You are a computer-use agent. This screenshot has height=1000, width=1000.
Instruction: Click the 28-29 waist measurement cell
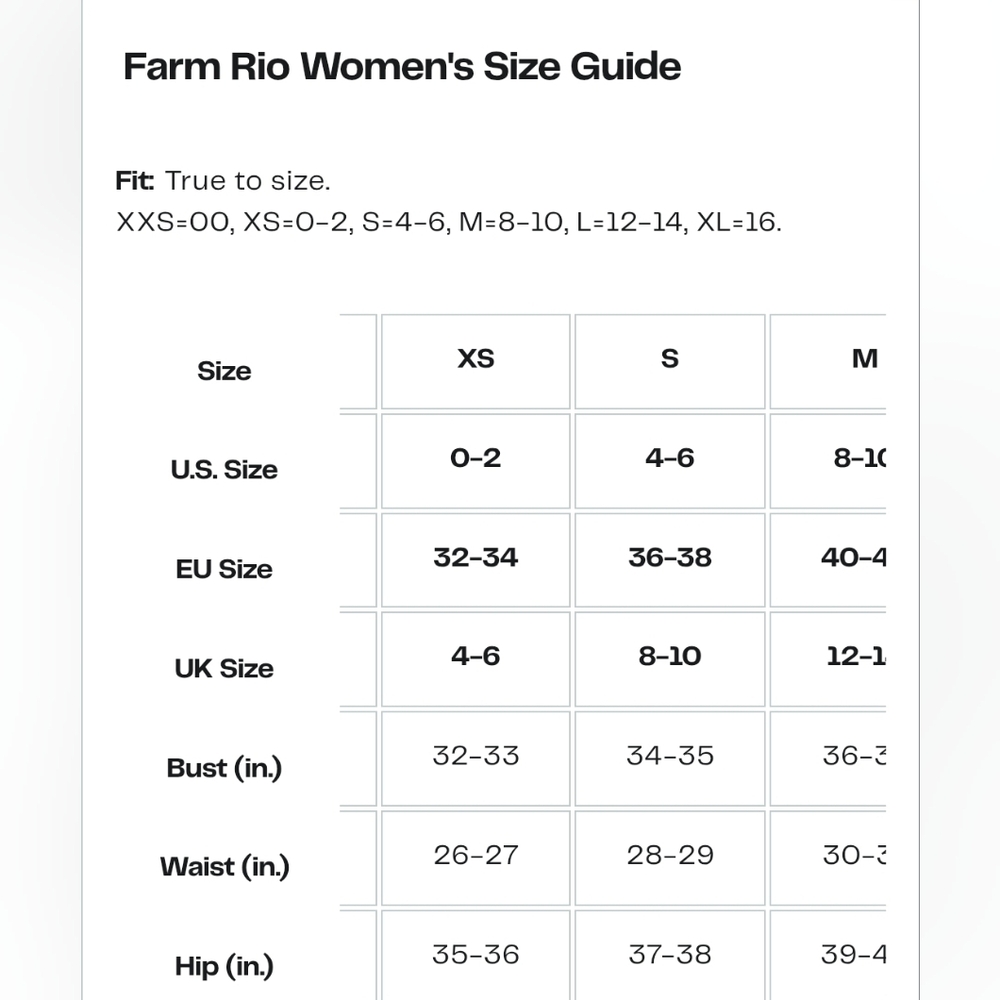(670, 858)
